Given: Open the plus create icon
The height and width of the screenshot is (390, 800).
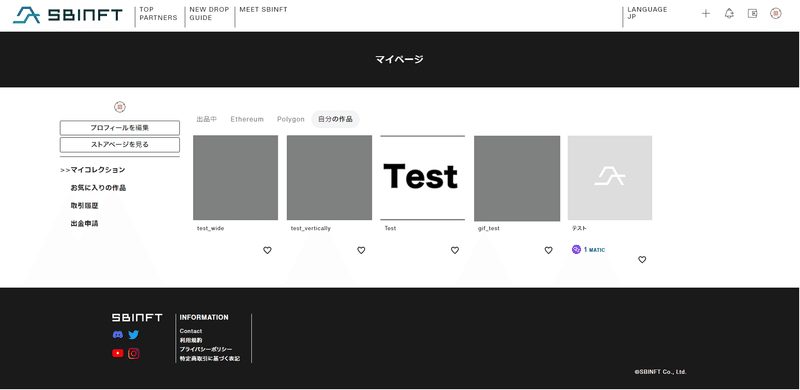Looking at the screenshot, I should point(706,14).
